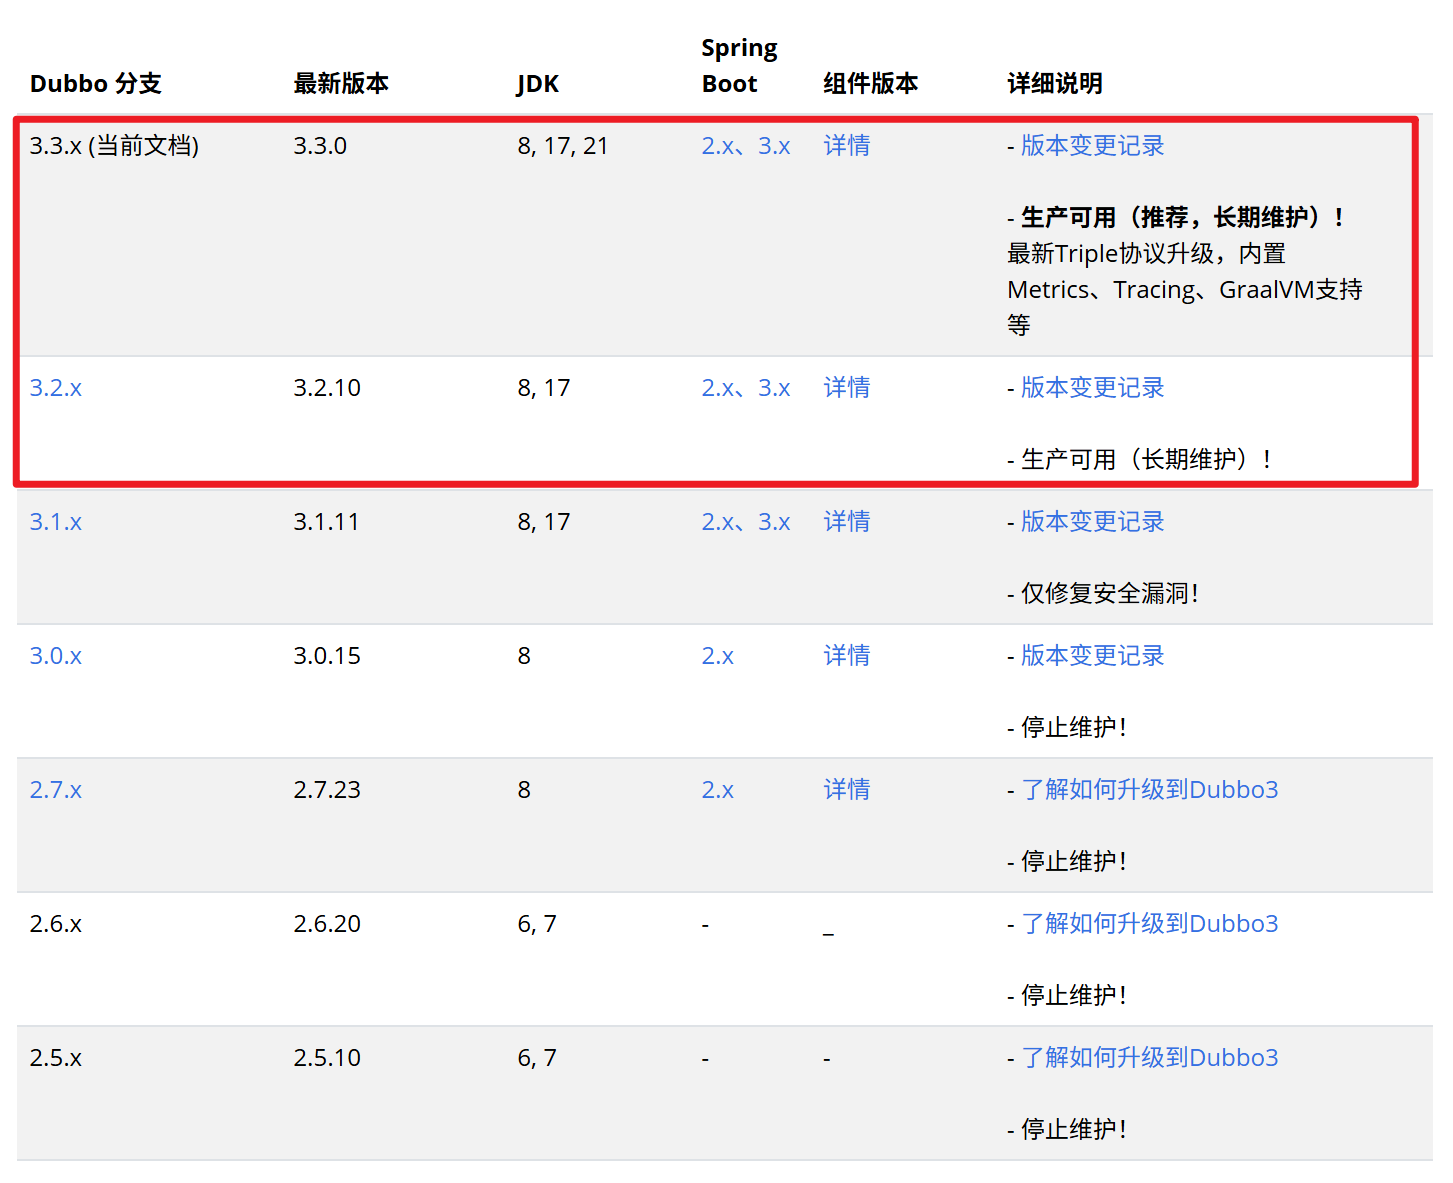Open the 3.2.x branch link

56,388
